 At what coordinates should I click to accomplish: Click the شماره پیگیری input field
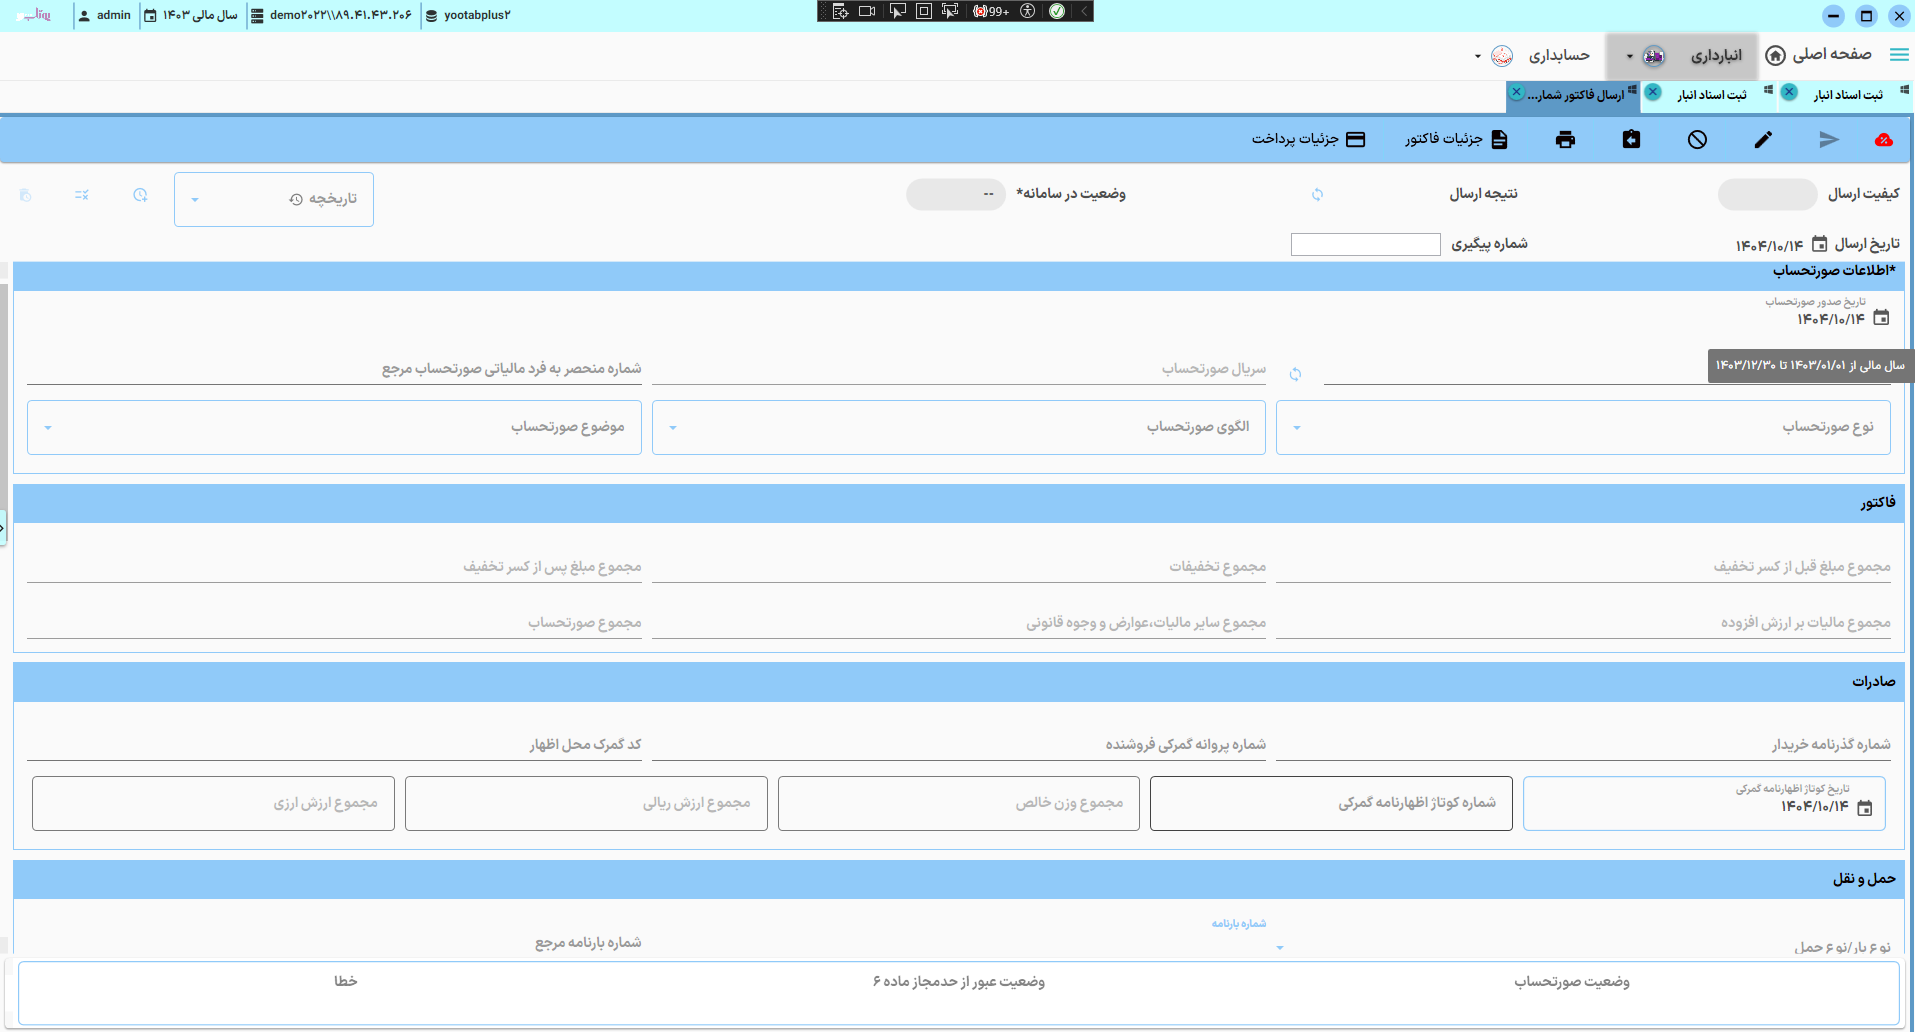[1365, 245]
